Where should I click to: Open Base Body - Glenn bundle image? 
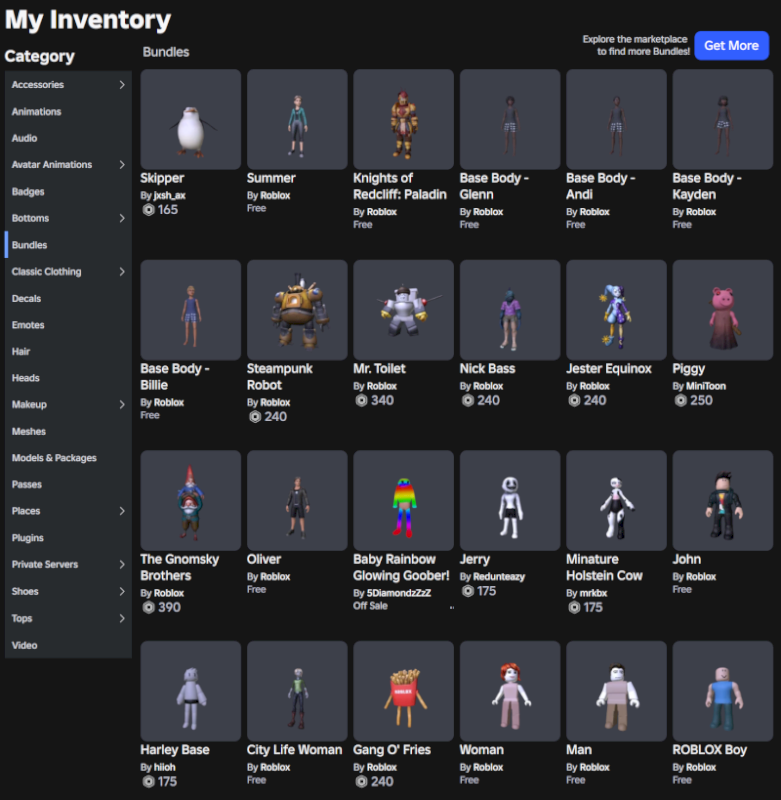(510, 119)
